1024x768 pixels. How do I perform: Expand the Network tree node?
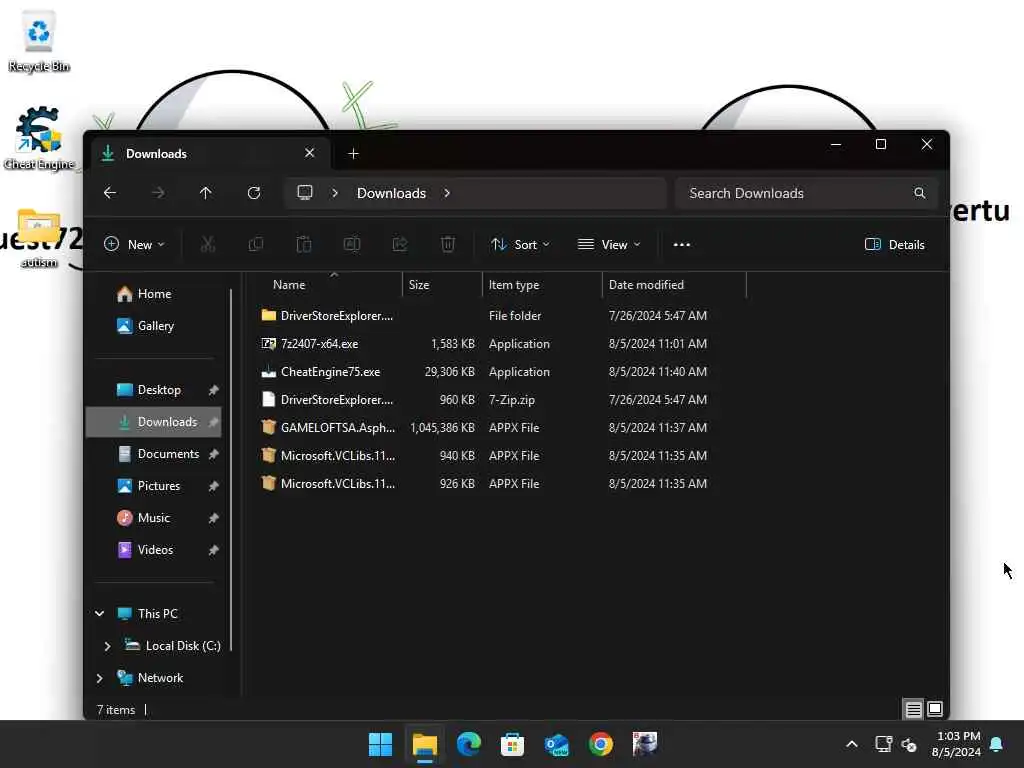99,678
